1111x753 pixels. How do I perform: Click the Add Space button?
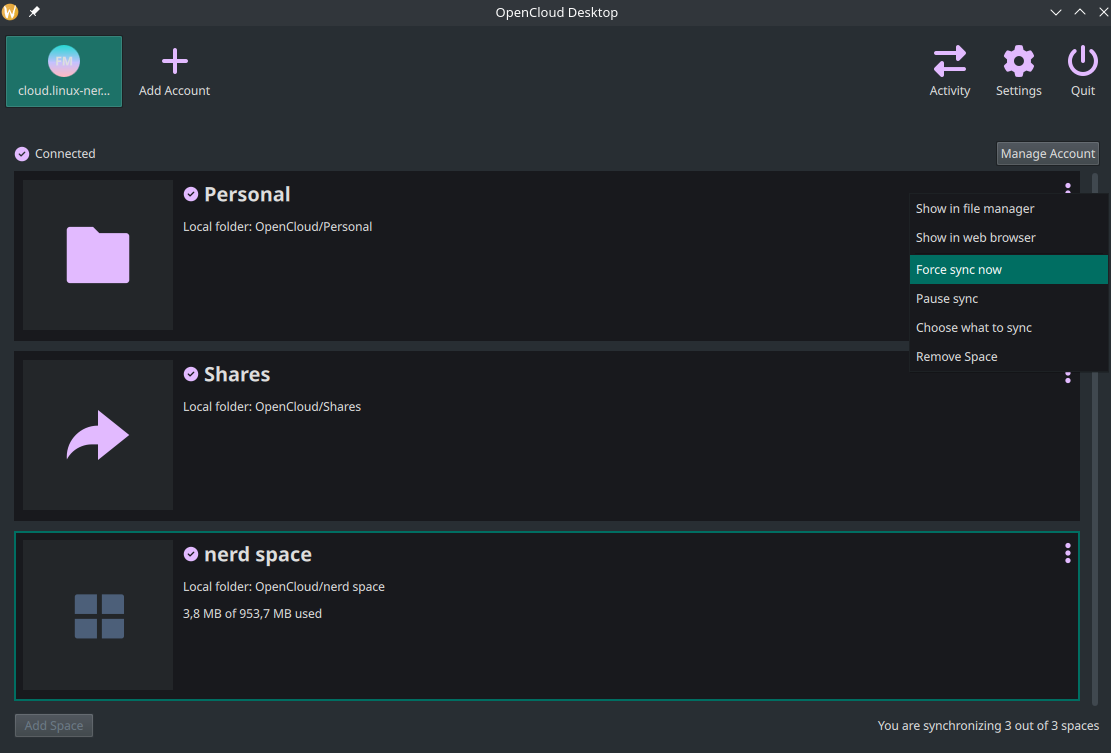(54, 725)
